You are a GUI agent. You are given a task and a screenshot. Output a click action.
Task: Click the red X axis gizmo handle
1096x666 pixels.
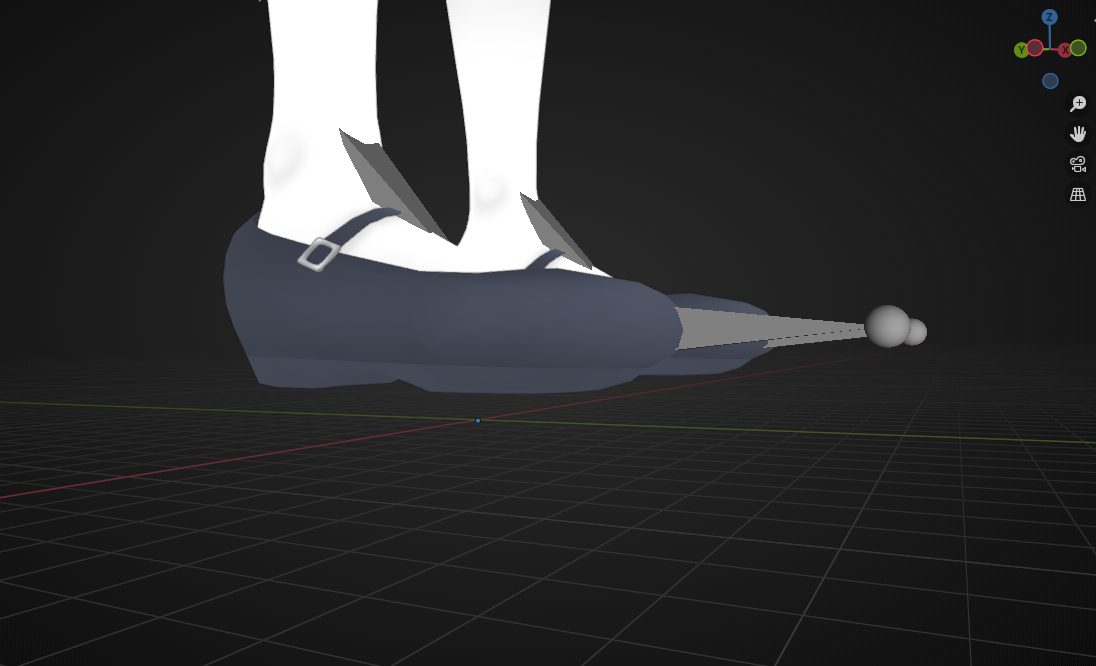1065,50
